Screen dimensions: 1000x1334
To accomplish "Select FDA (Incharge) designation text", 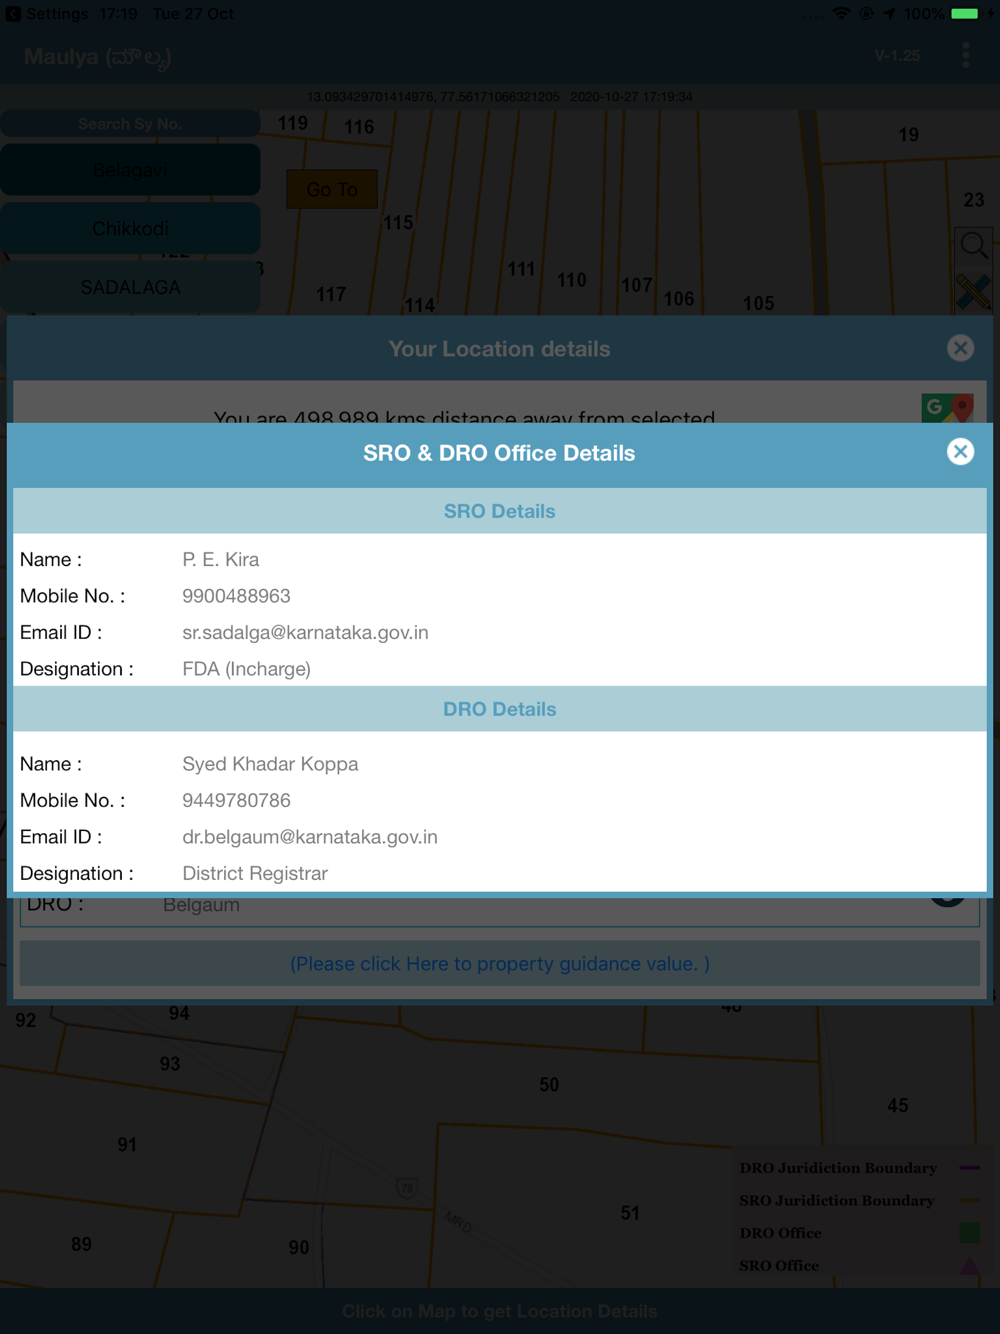I will [x=246, y=669].
